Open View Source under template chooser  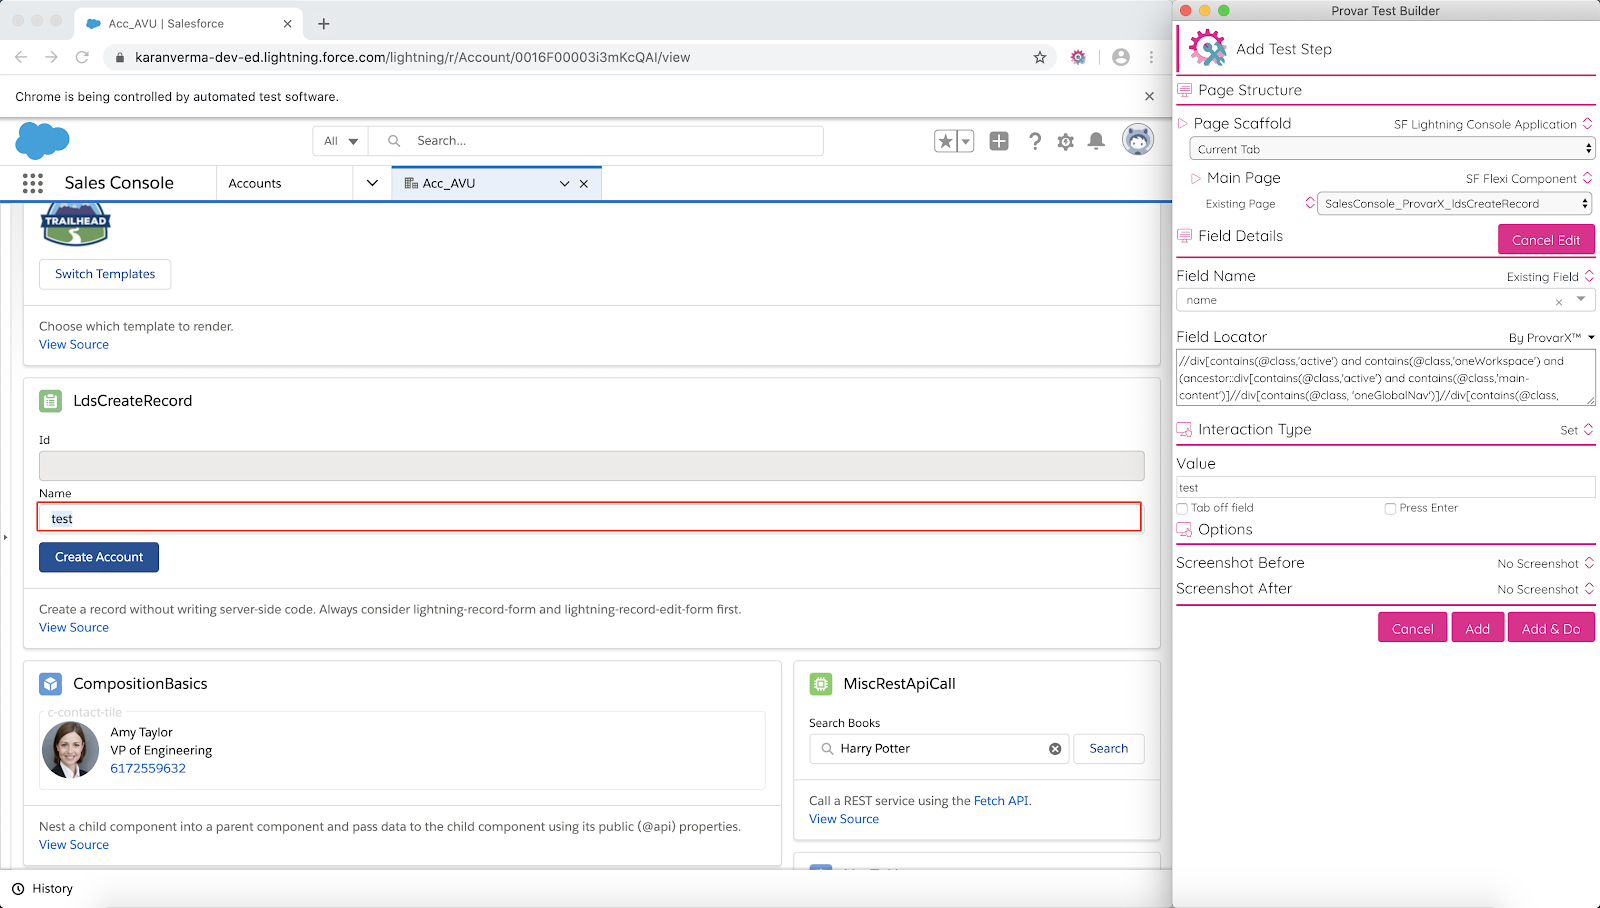[74, 344]
